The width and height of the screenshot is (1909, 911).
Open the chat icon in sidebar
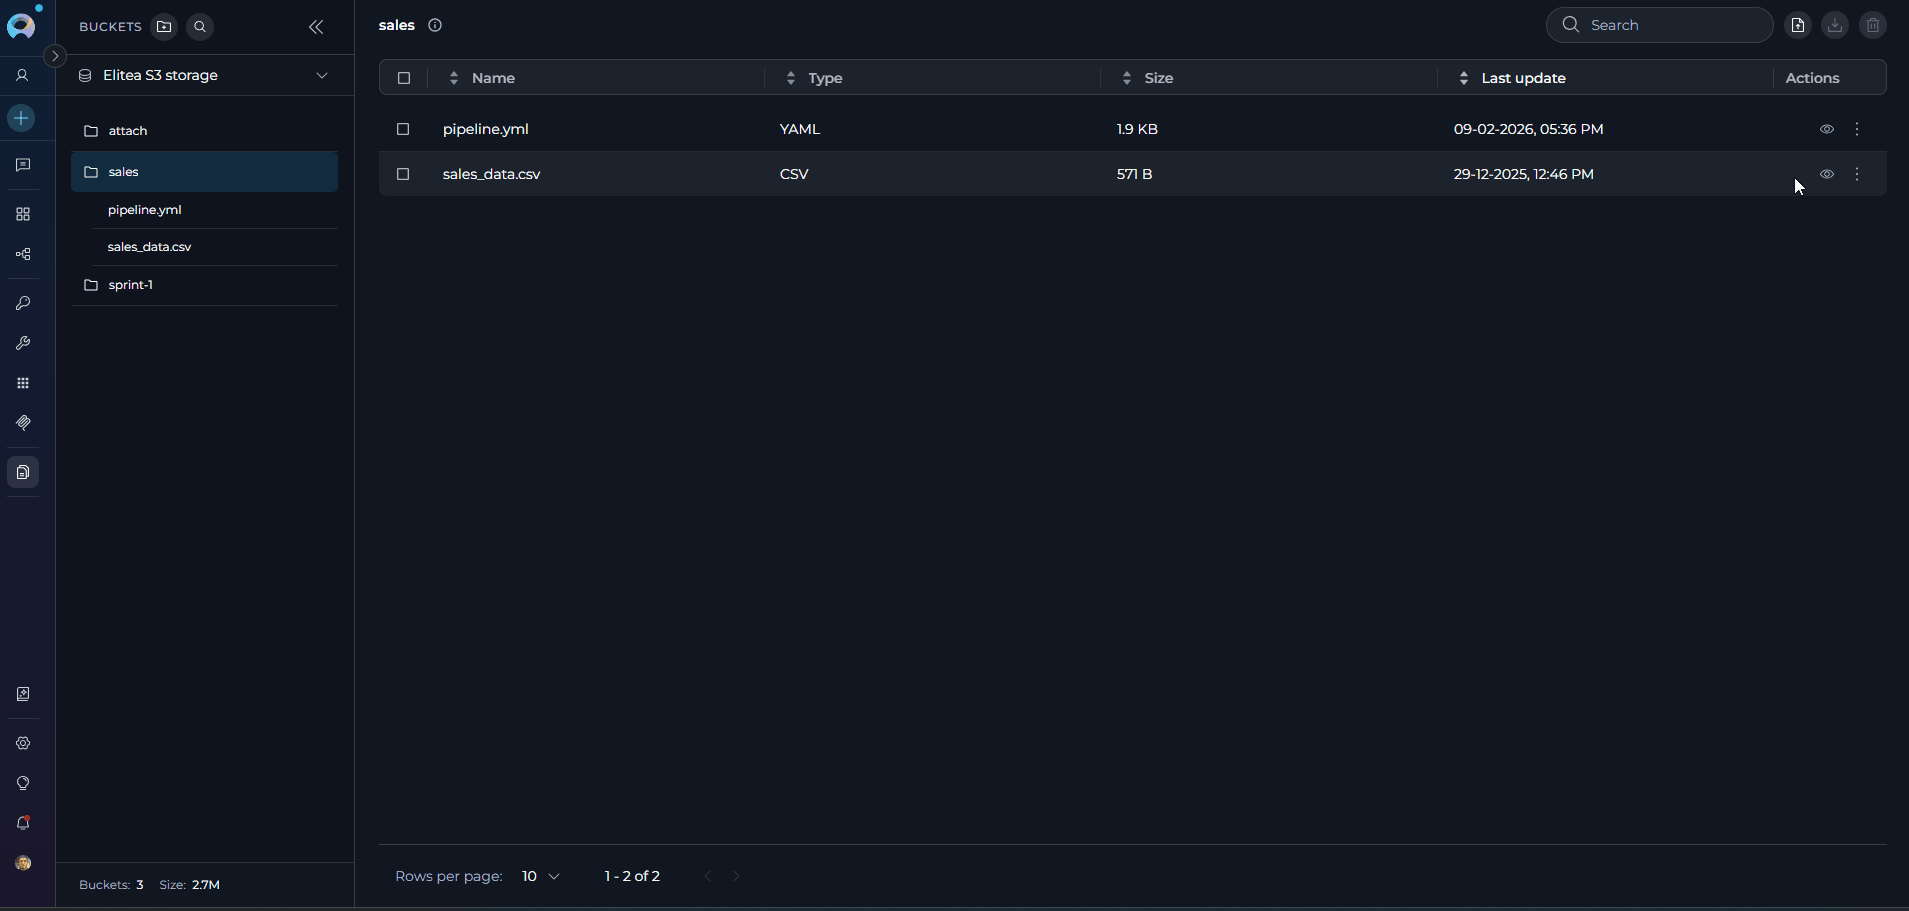23,165
